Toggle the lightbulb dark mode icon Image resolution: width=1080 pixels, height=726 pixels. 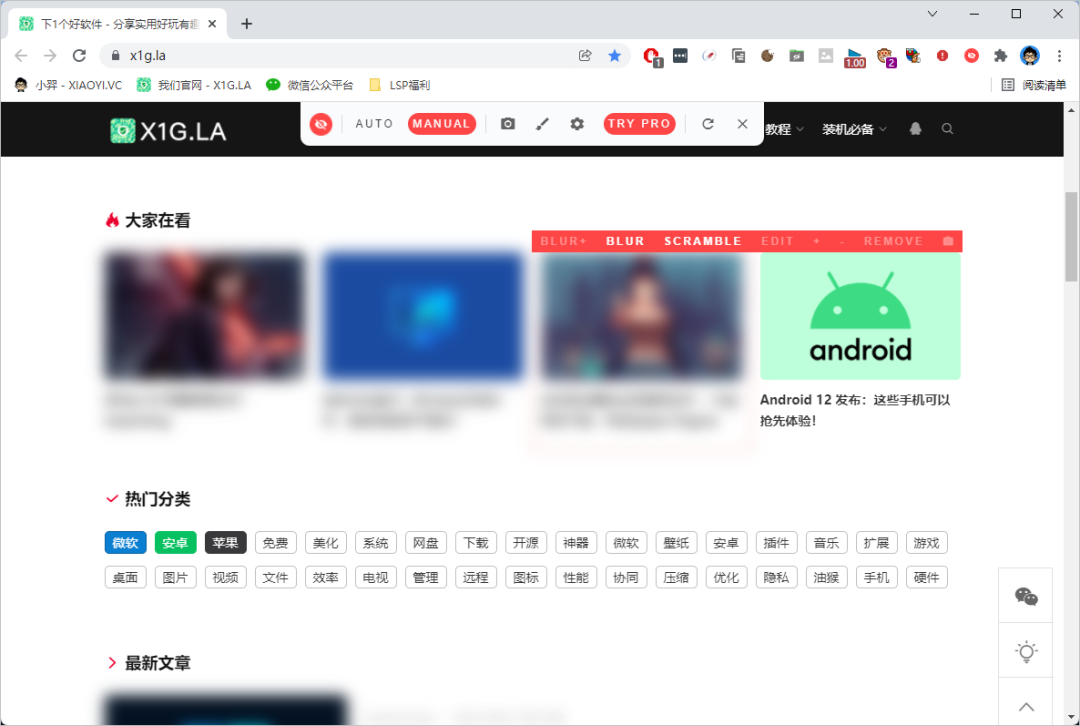point(1026,651)
